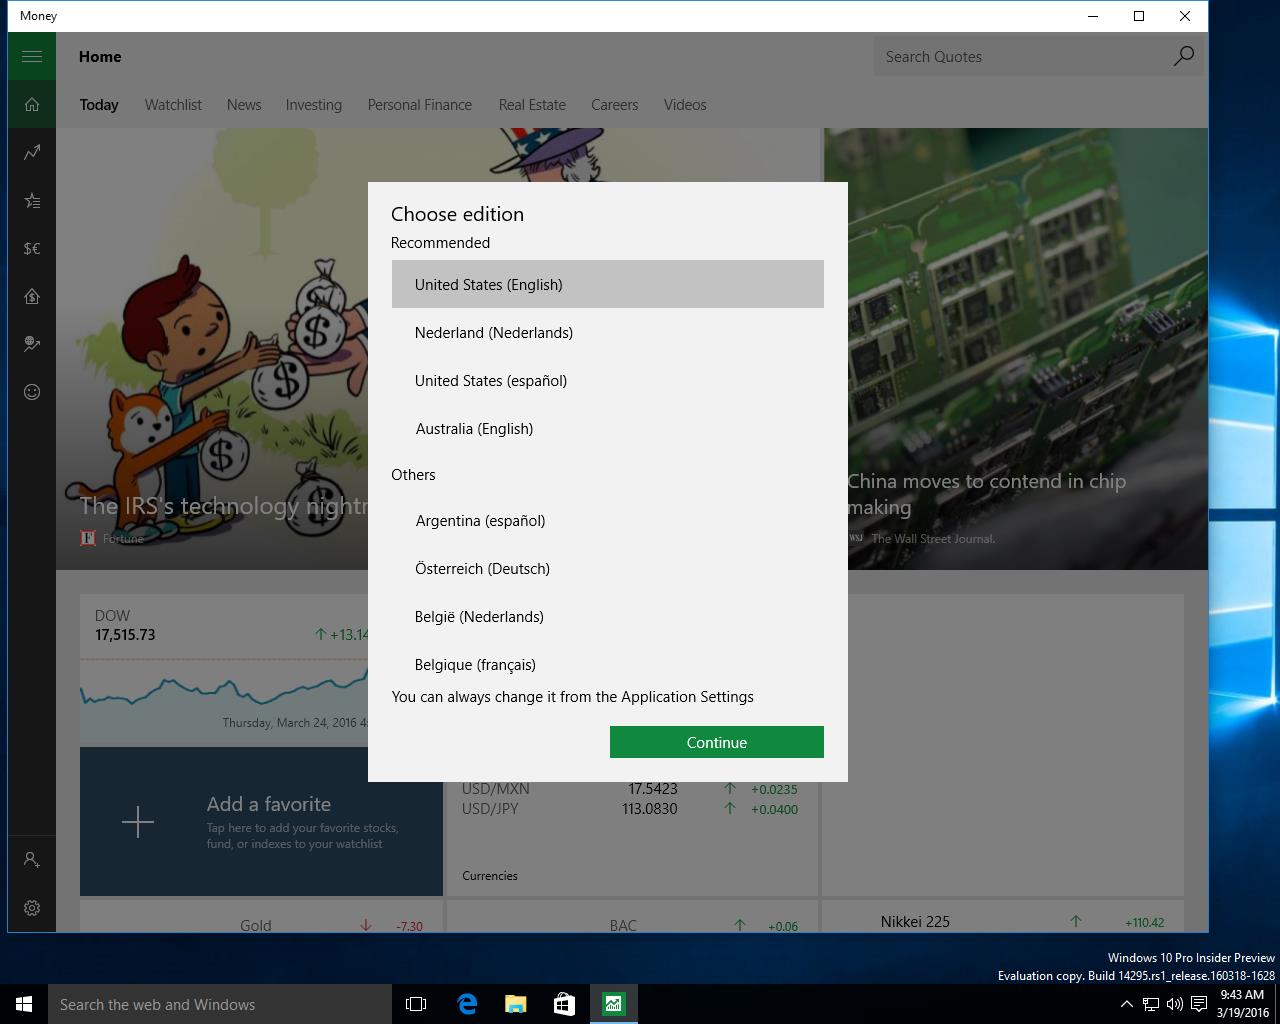Open the USD/JPY currency row
Screen dimensions: 1280x1024
point(630,809)
